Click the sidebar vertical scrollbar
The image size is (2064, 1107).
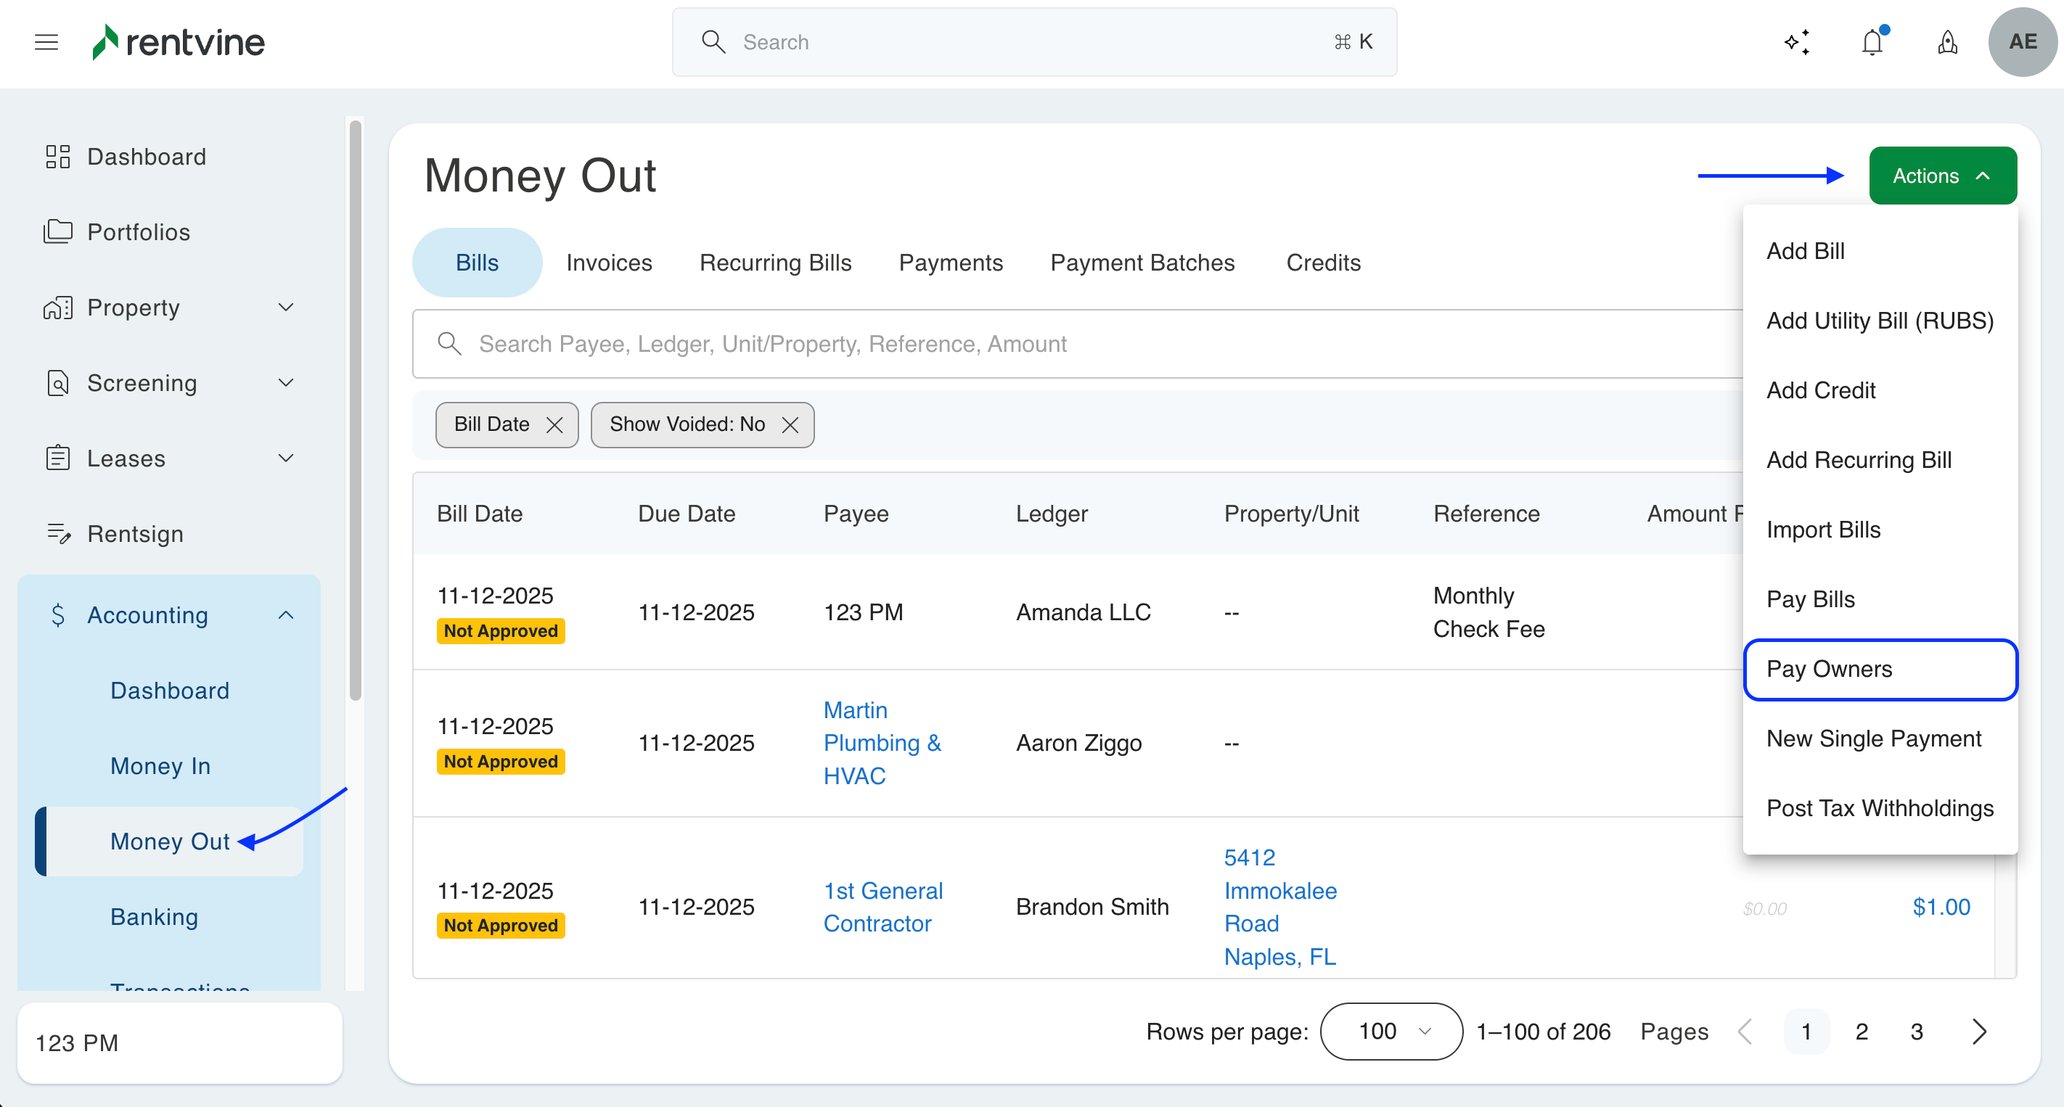(x=355, y=410)
